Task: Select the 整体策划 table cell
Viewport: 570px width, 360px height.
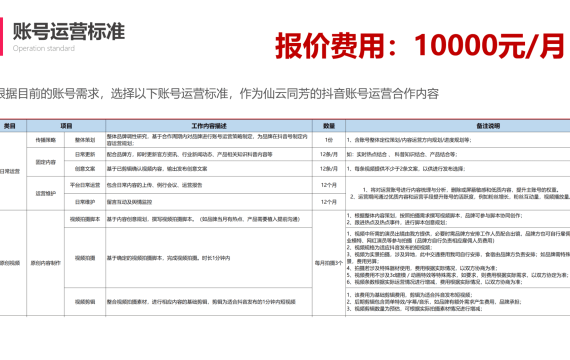Action: point(85,140)
